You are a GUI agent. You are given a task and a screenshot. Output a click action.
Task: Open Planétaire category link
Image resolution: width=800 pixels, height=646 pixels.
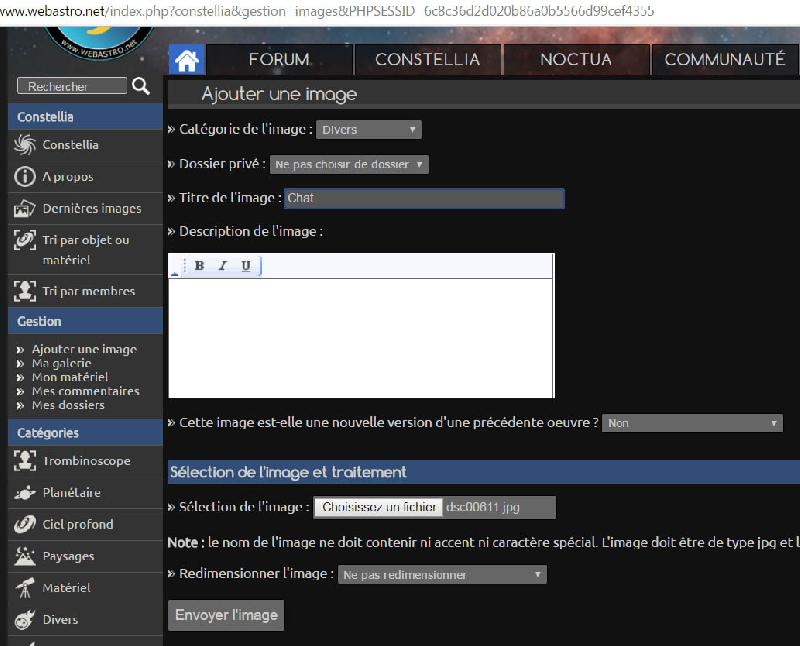[72, 492]
